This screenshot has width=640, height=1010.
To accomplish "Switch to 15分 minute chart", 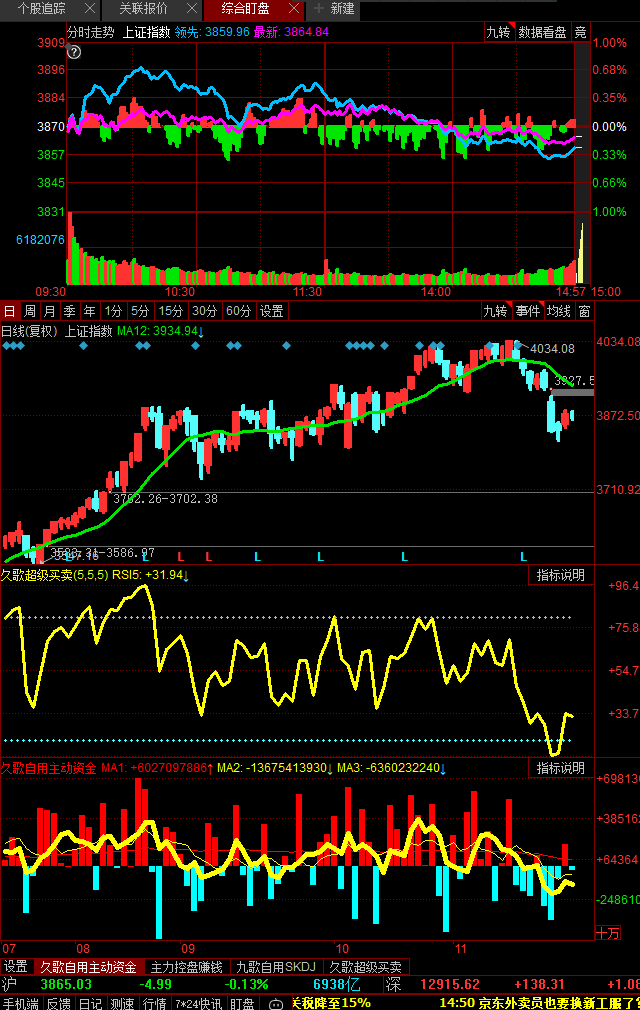I will point(171,311).
